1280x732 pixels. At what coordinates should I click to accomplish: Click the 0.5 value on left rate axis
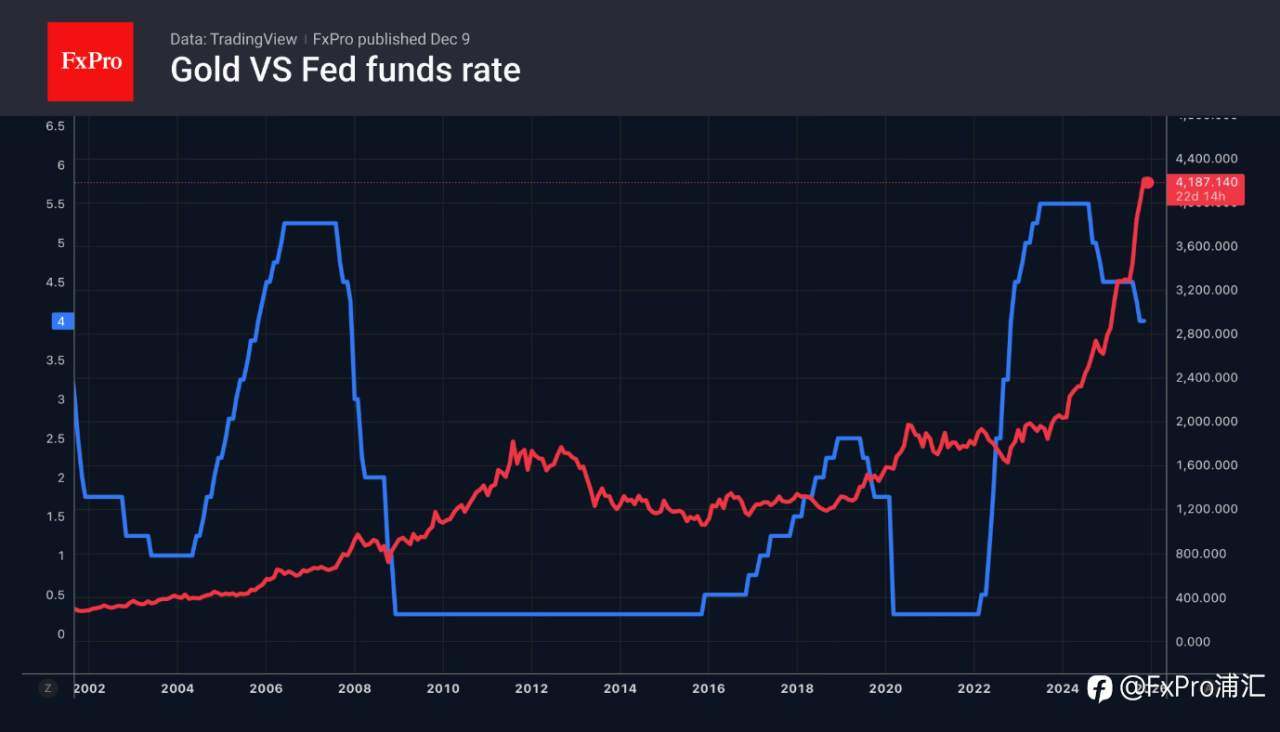(x=55, y=595)
